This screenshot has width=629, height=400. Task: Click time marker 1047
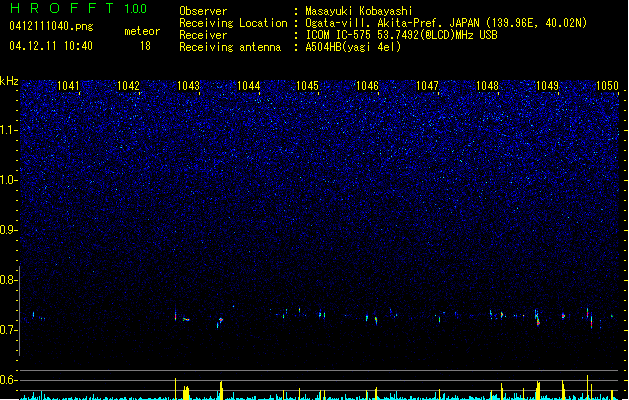pos(427,86)
